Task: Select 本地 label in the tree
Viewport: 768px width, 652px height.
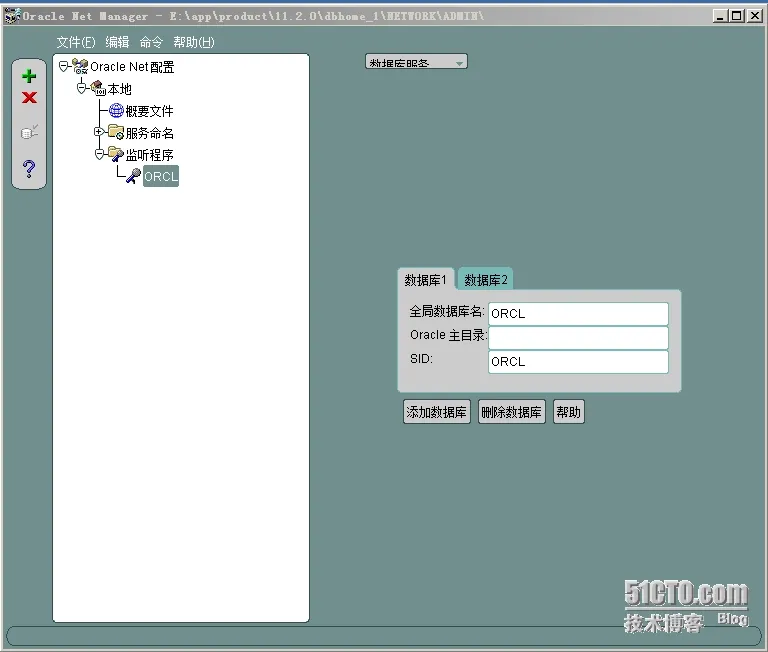Action: (x=120, y=89)
